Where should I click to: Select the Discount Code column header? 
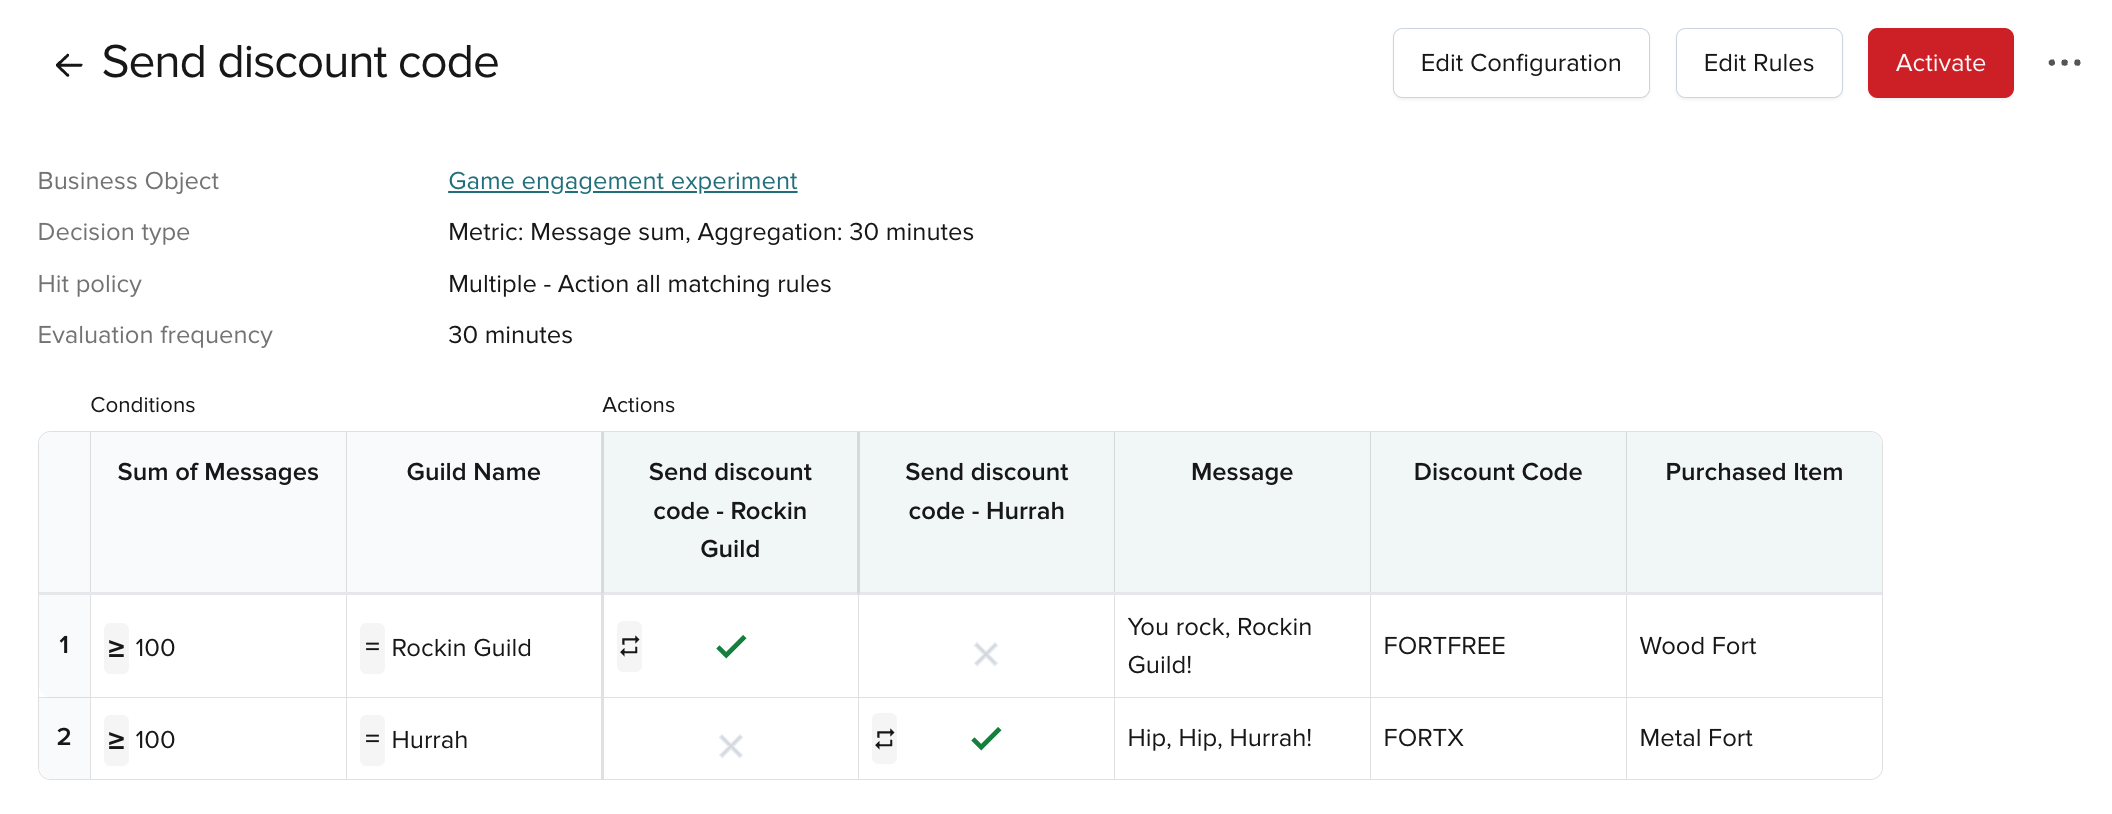point(1497,472)
